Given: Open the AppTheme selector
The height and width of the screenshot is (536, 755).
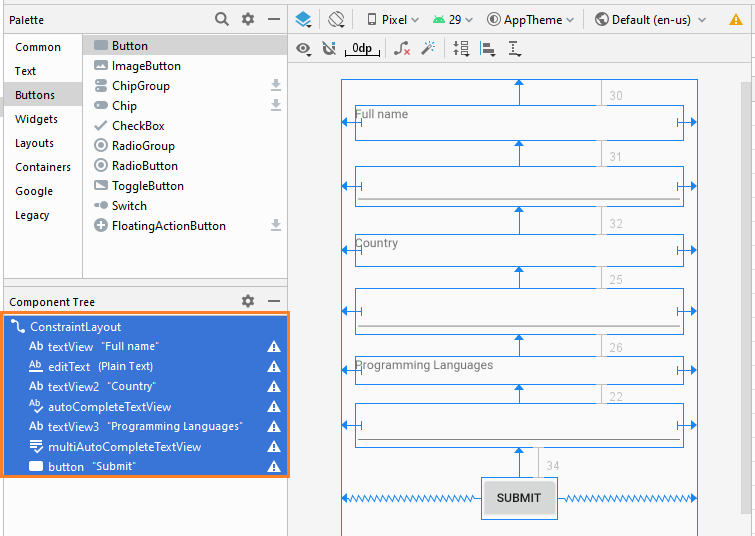Looking at the screenshot, I should (x=530, y=20).
